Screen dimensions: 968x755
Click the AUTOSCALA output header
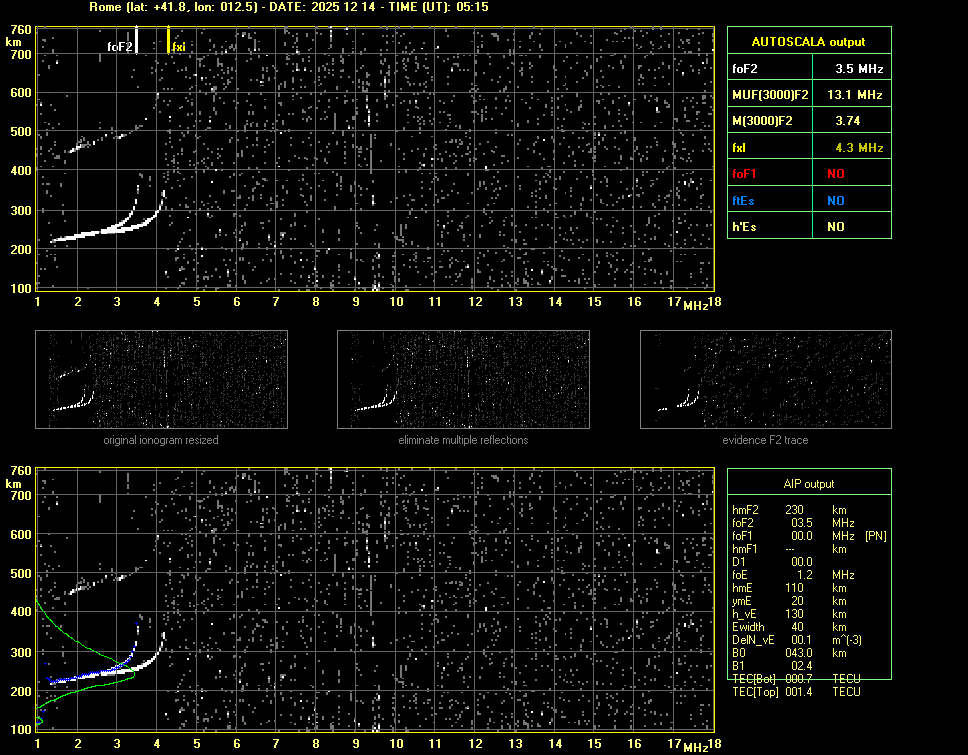point(808,42)
